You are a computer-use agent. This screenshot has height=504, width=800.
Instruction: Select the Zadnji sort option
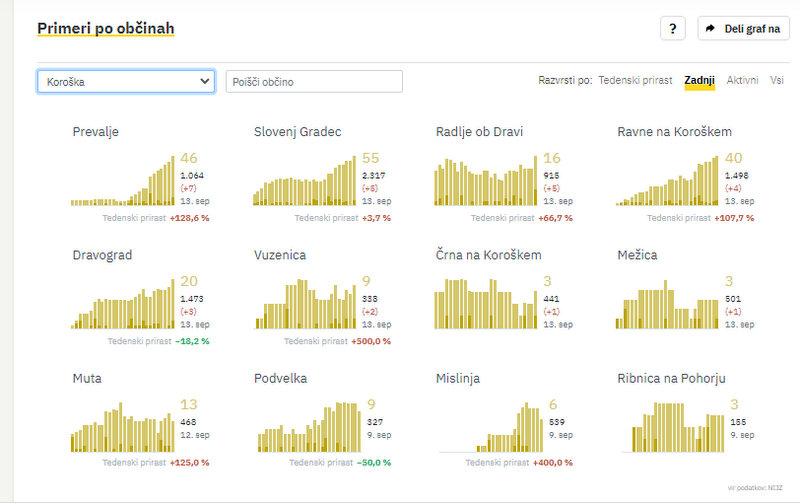[x=699, y=80]
